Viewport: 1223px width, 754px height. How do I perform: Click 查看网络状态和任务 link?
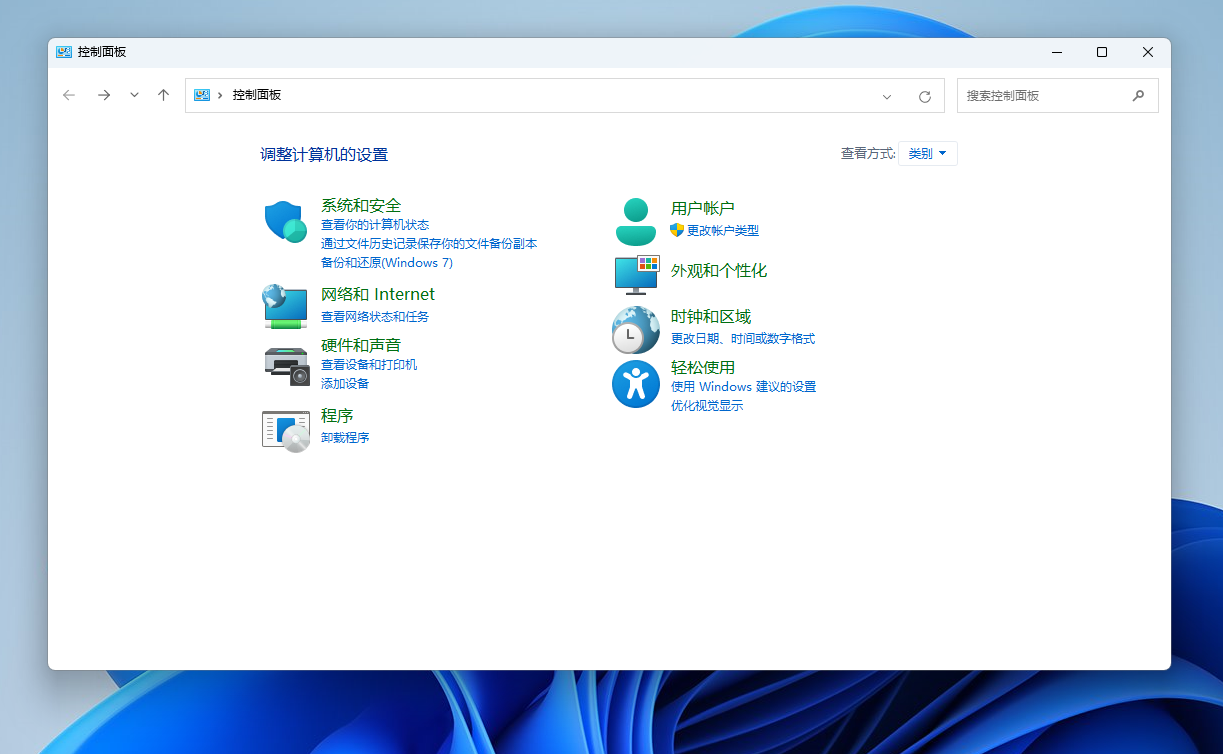click(x=375, y=316)
